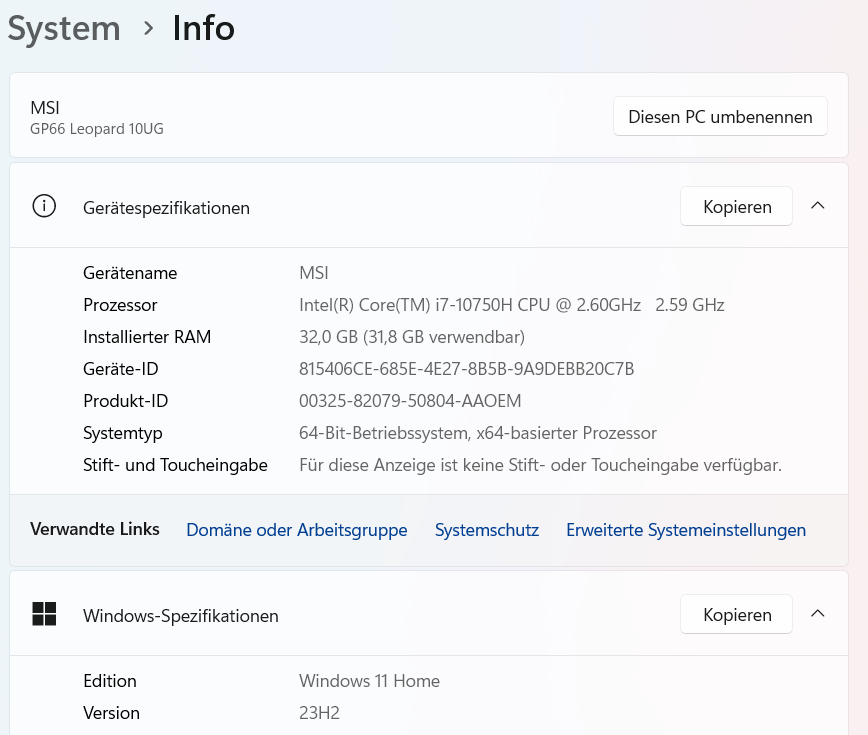Click the Gerätename label
Screen dimensions: 868x735
point(130,273)
